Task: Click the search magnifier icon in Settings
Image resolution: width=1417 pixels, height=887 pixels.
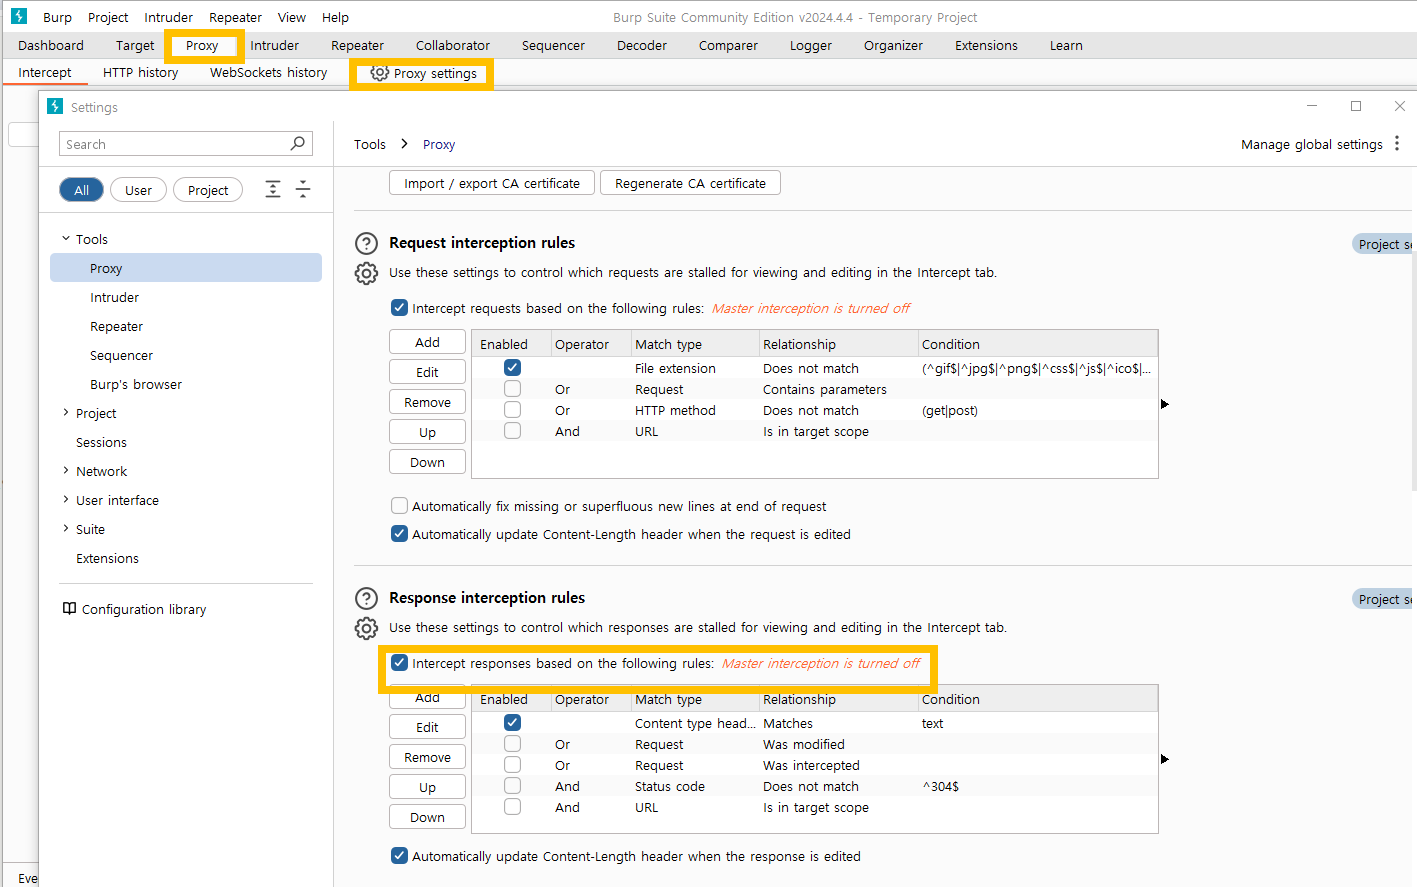Action: (x=297, y=144)
